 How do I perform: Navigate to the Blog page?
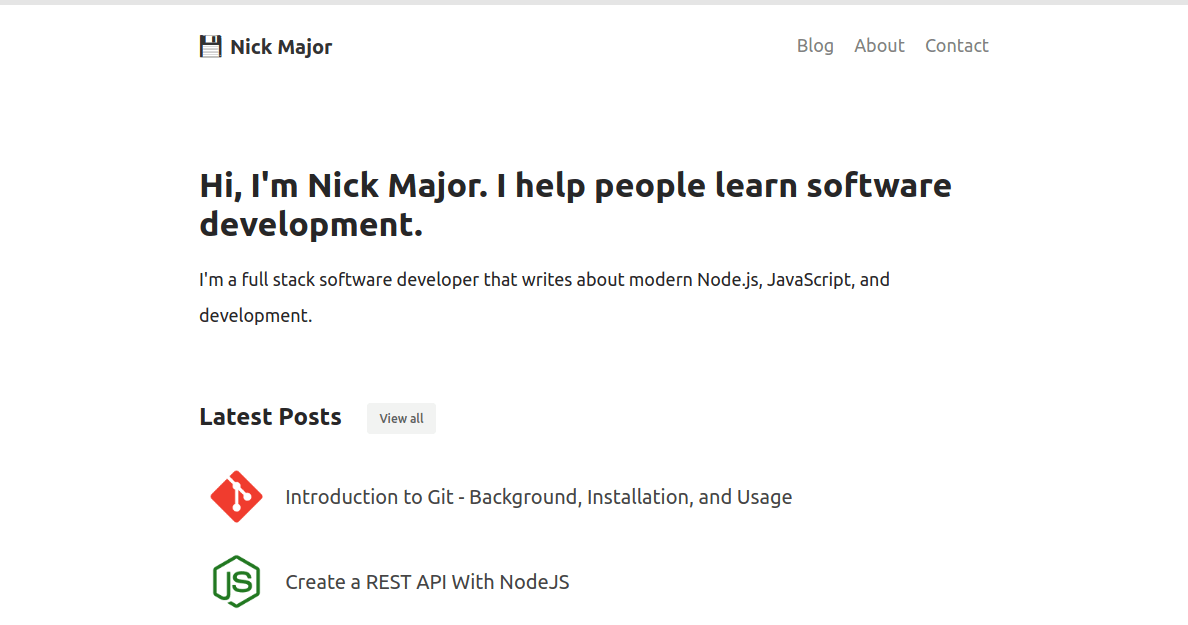tap(815, 45)
